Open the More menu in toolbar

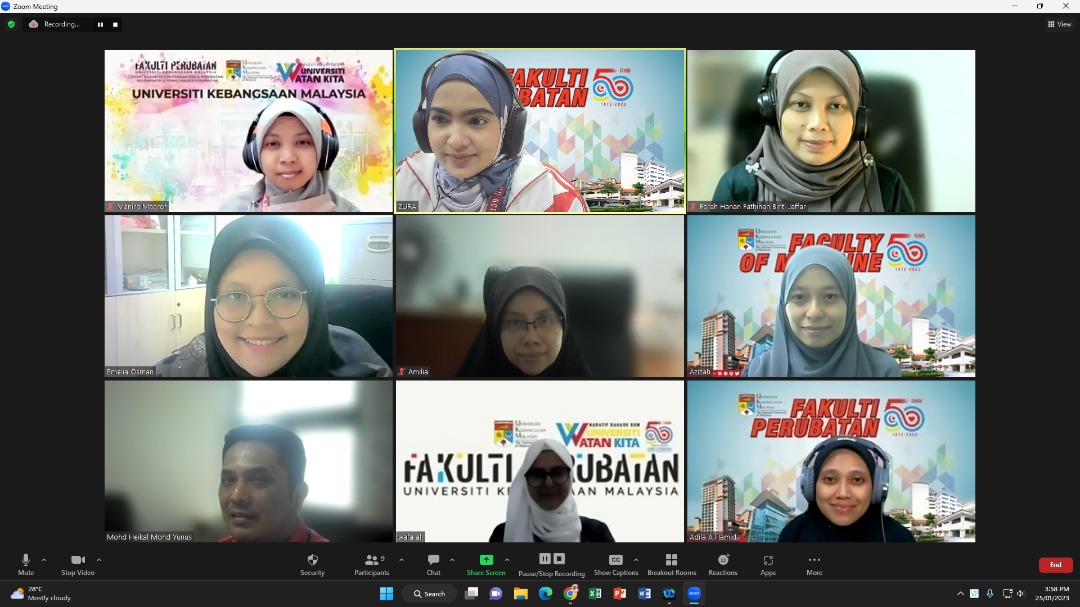pyautogui.click(x=814, y=562)
